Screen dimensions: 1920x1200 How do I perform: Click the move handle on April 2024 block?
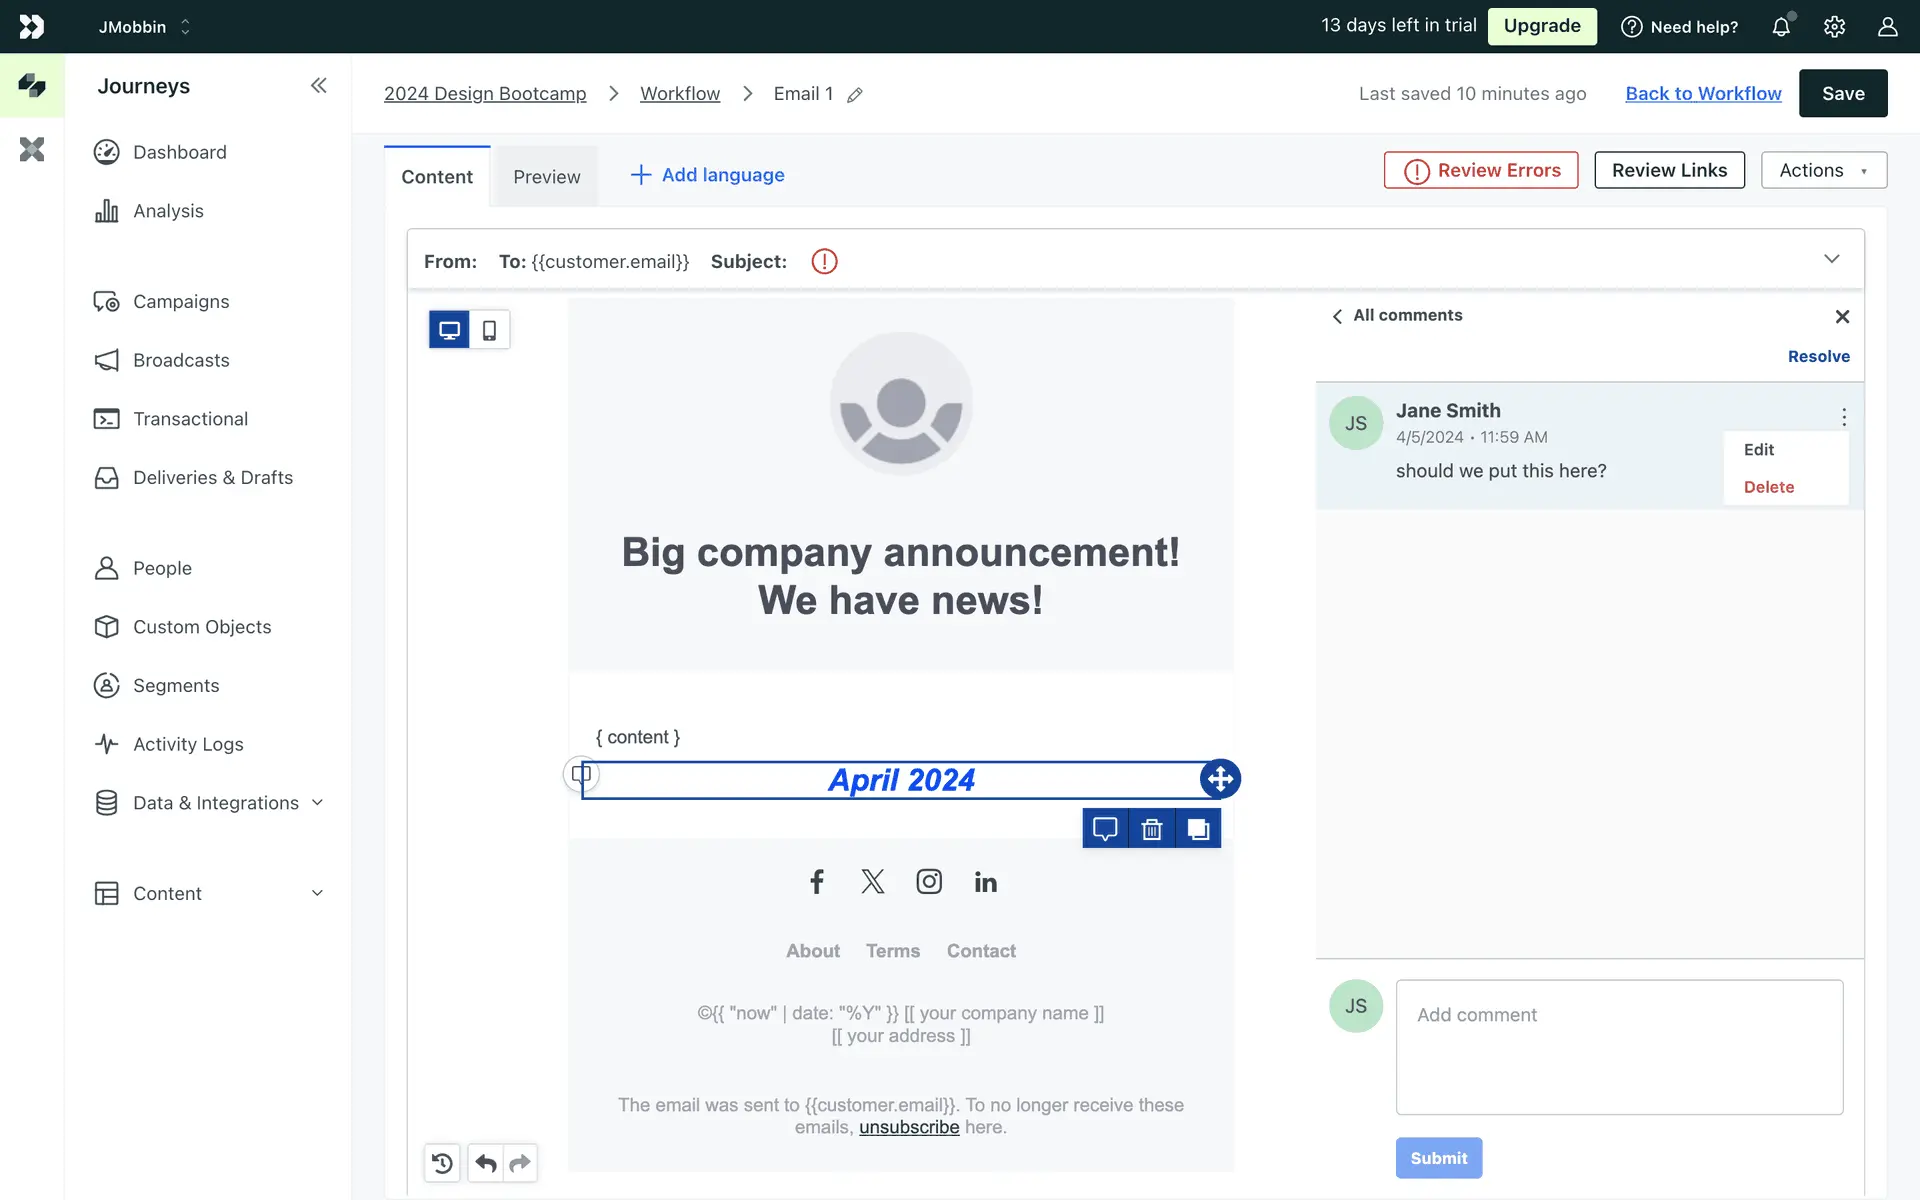point(1220,779)
